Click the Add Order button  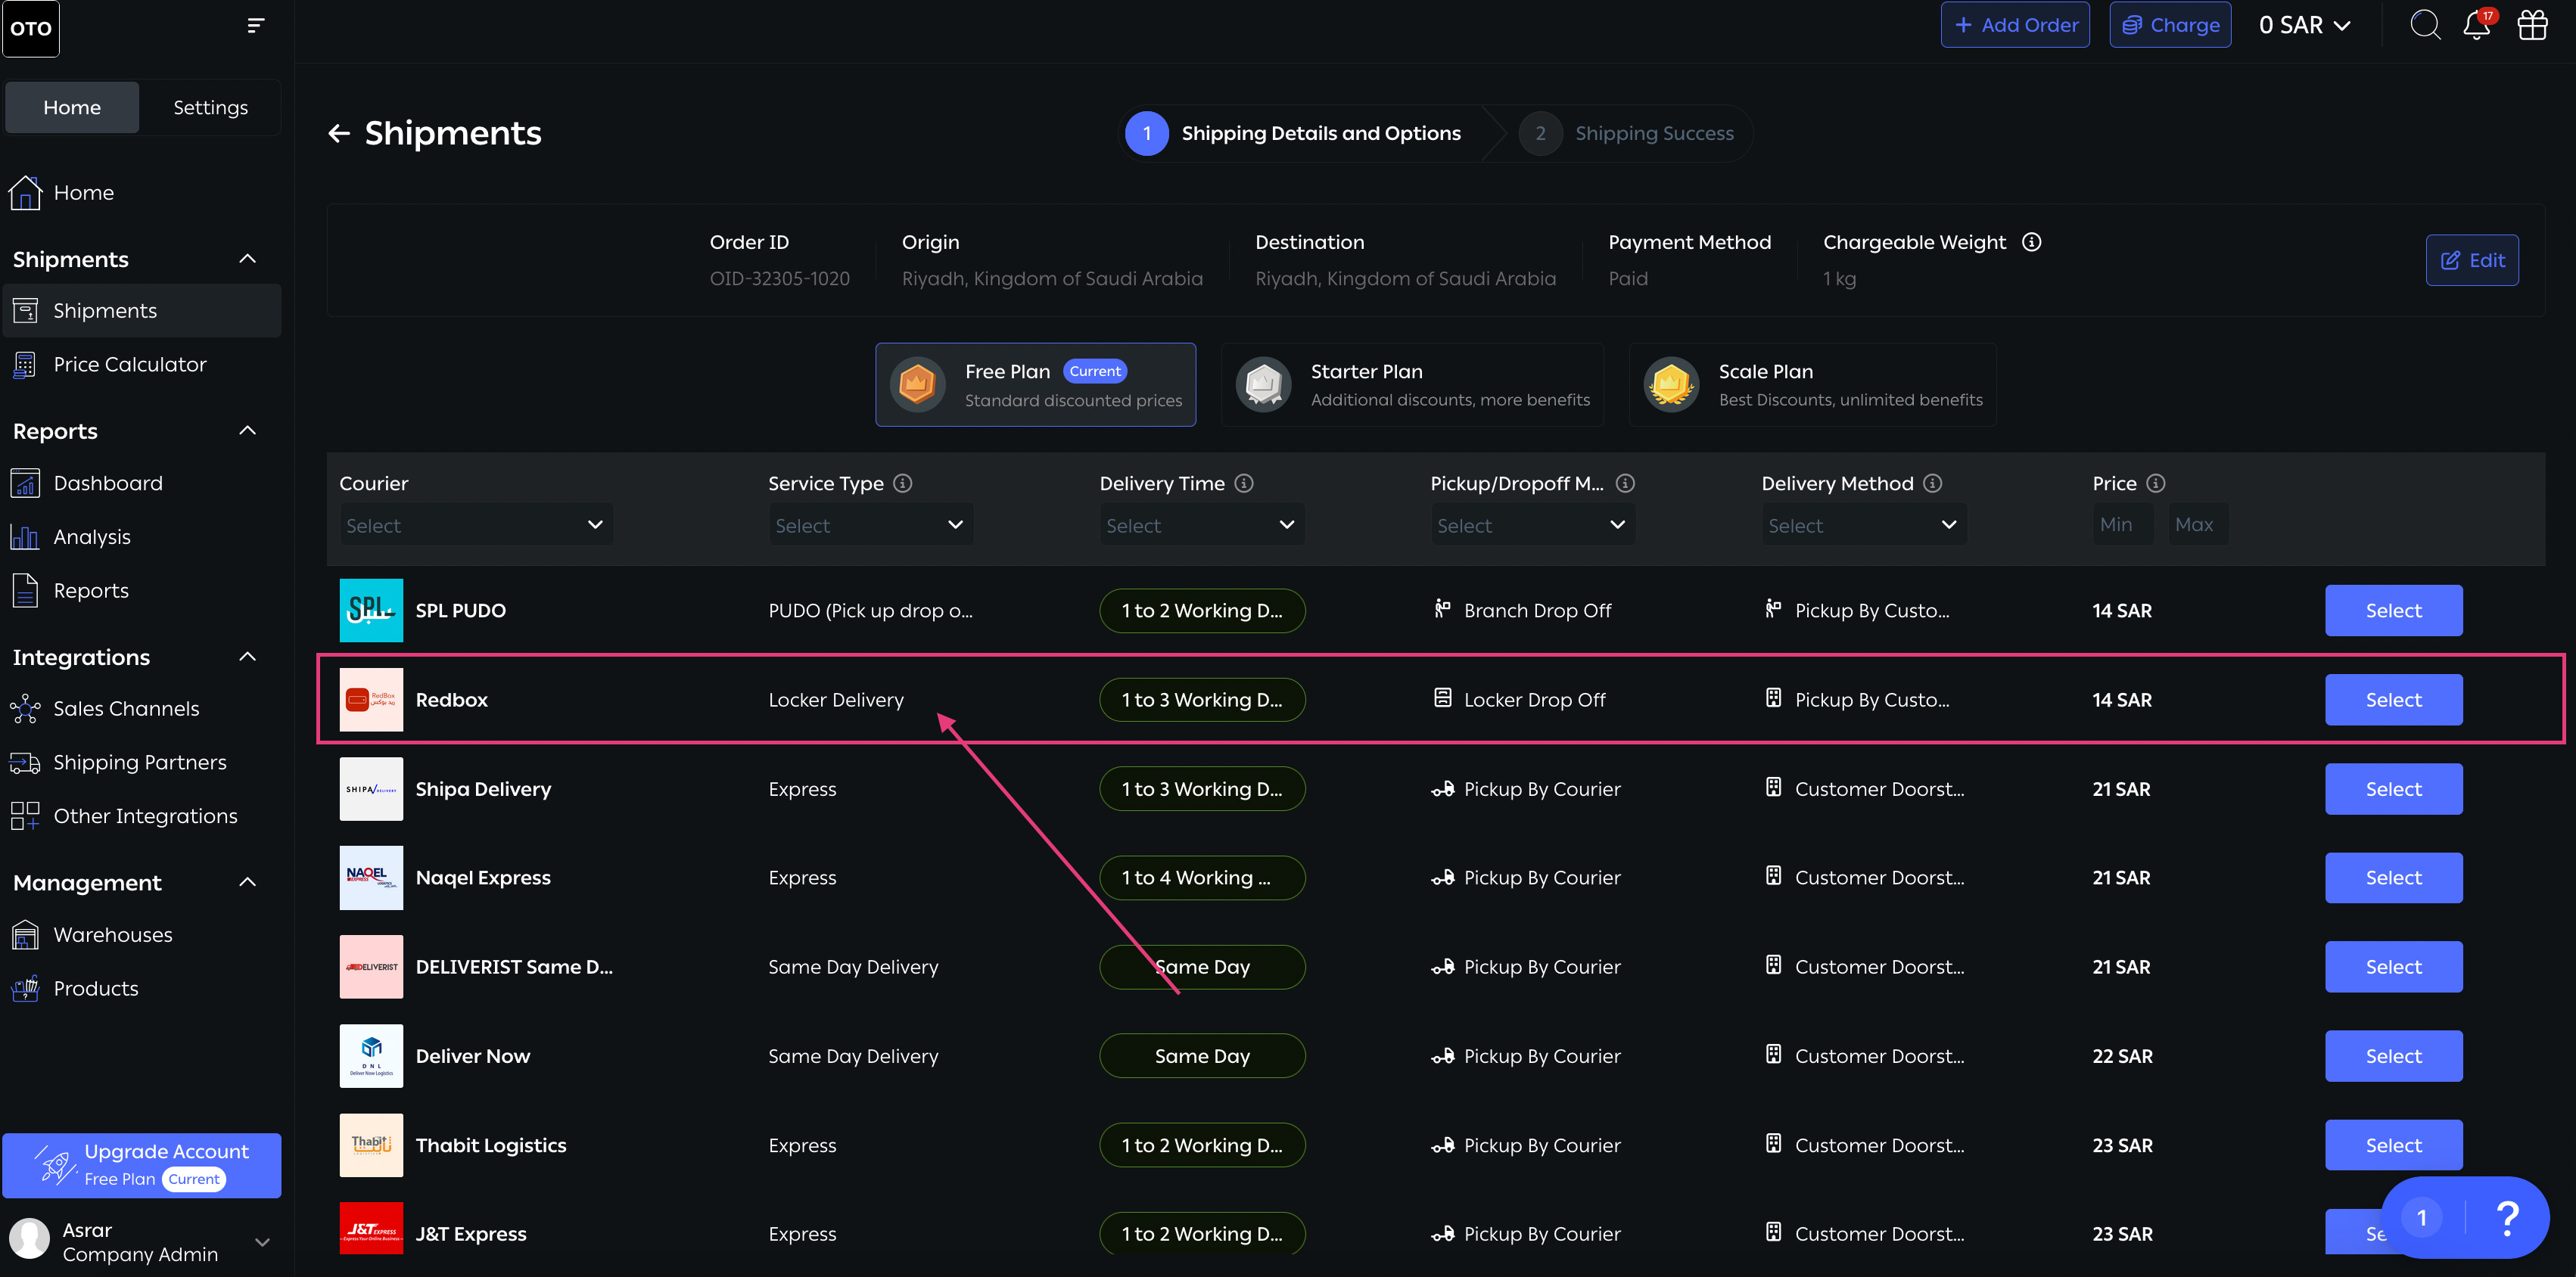tap(2015, 25)
